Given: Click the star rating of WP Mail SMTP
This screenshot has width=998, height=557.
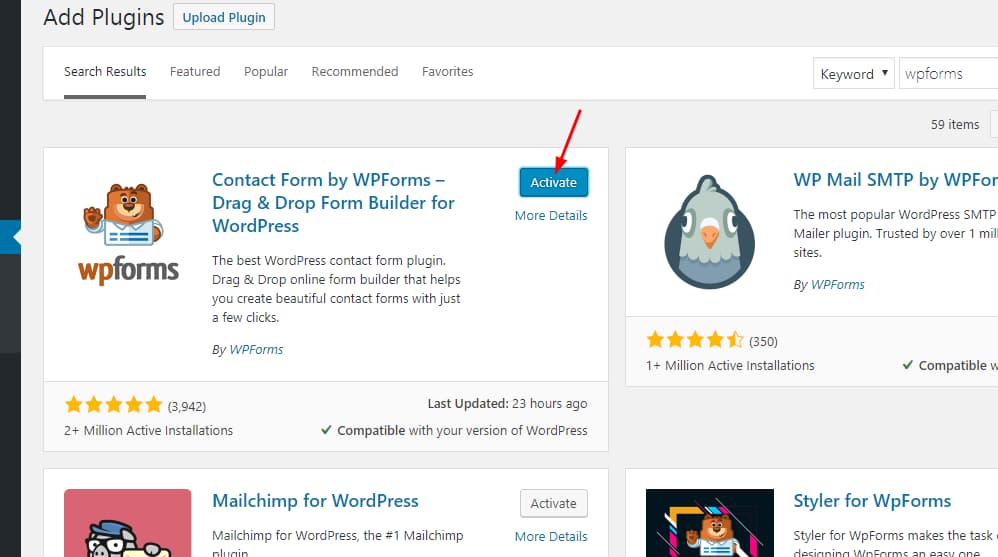Looking at the screenshot, I should 695,339.
